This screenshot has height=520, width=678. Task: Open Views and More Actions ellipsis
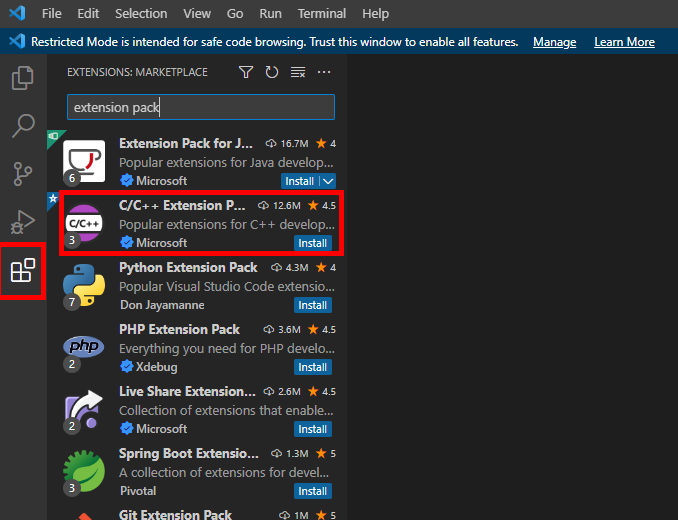point(324,72)
